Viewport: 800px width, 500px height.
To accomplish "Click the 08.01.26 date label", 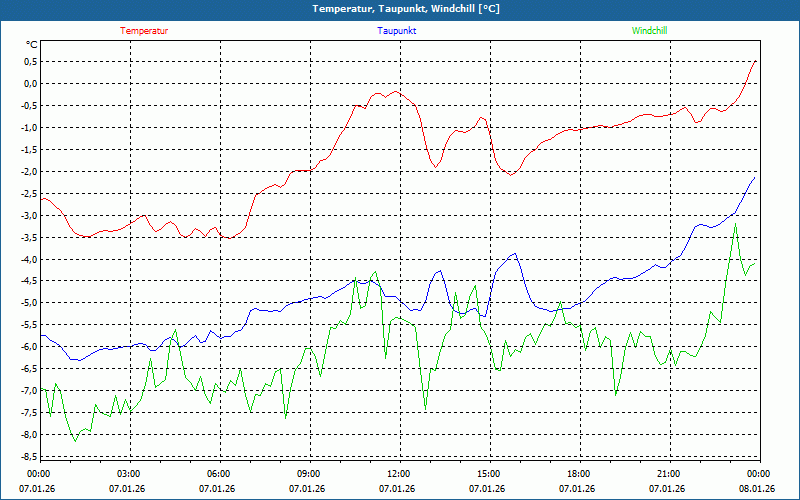I will pyautogui.click(x=757, y=489).
